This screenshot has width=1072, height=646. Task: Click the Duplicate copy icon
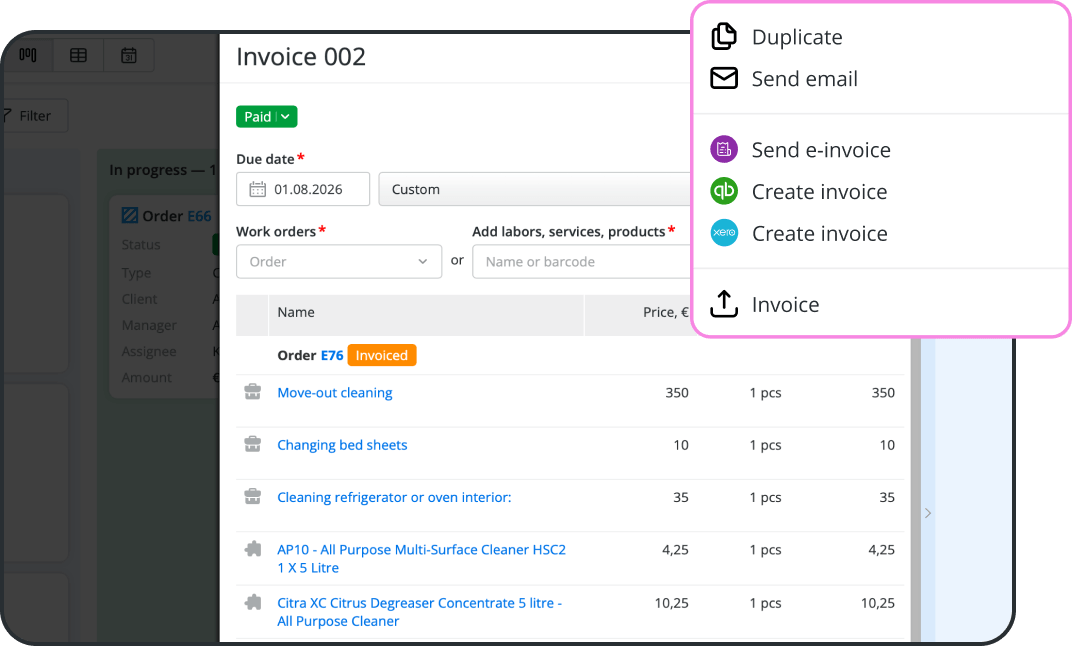click(x=724, y=36)
